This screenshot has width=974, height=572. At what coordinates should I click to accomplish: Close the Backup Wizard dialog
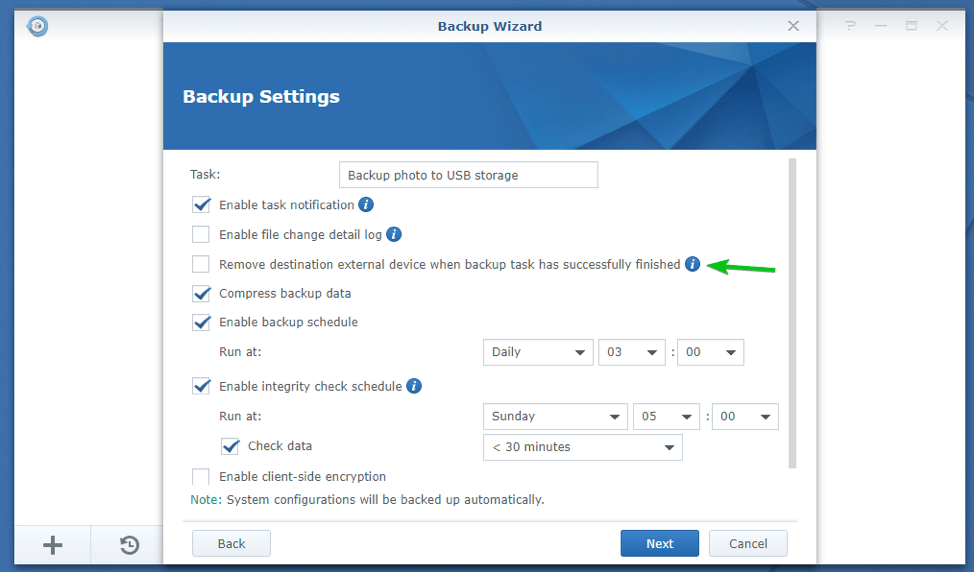pos(793,26)
